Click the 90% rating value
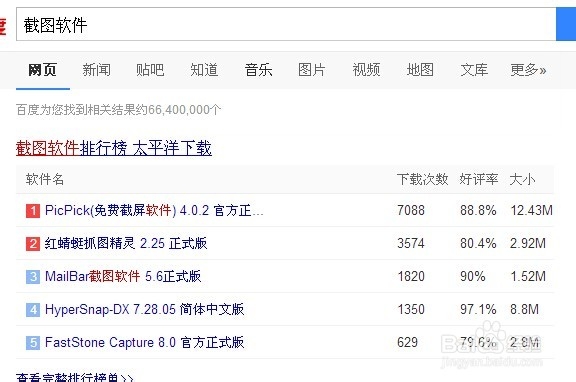This screenshot has width=576, height=382. 473,276
